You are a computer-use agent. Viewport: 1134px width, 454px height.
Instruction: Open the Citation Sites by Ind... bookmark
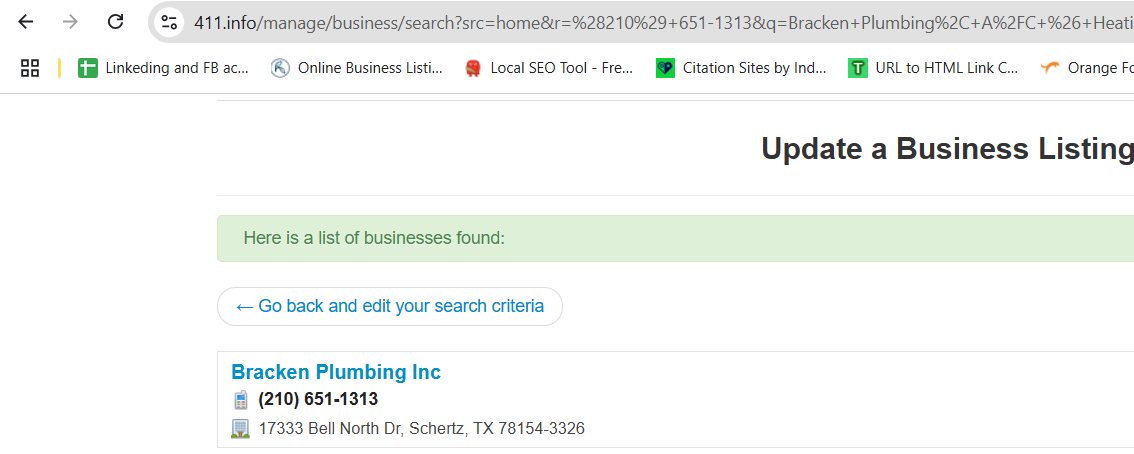point(742,68)
